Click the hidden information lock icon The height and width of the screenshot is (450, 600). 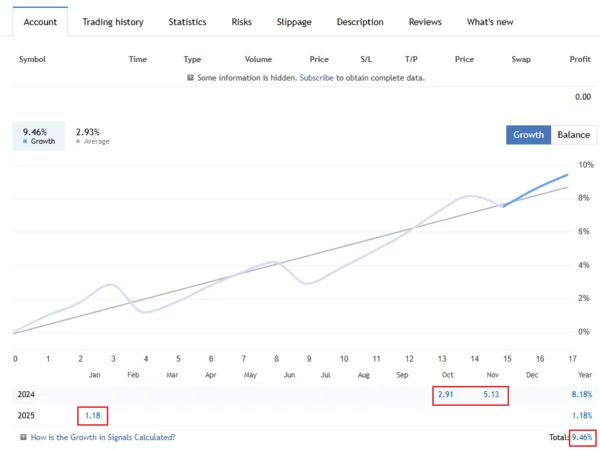click(x=190, y=77)
